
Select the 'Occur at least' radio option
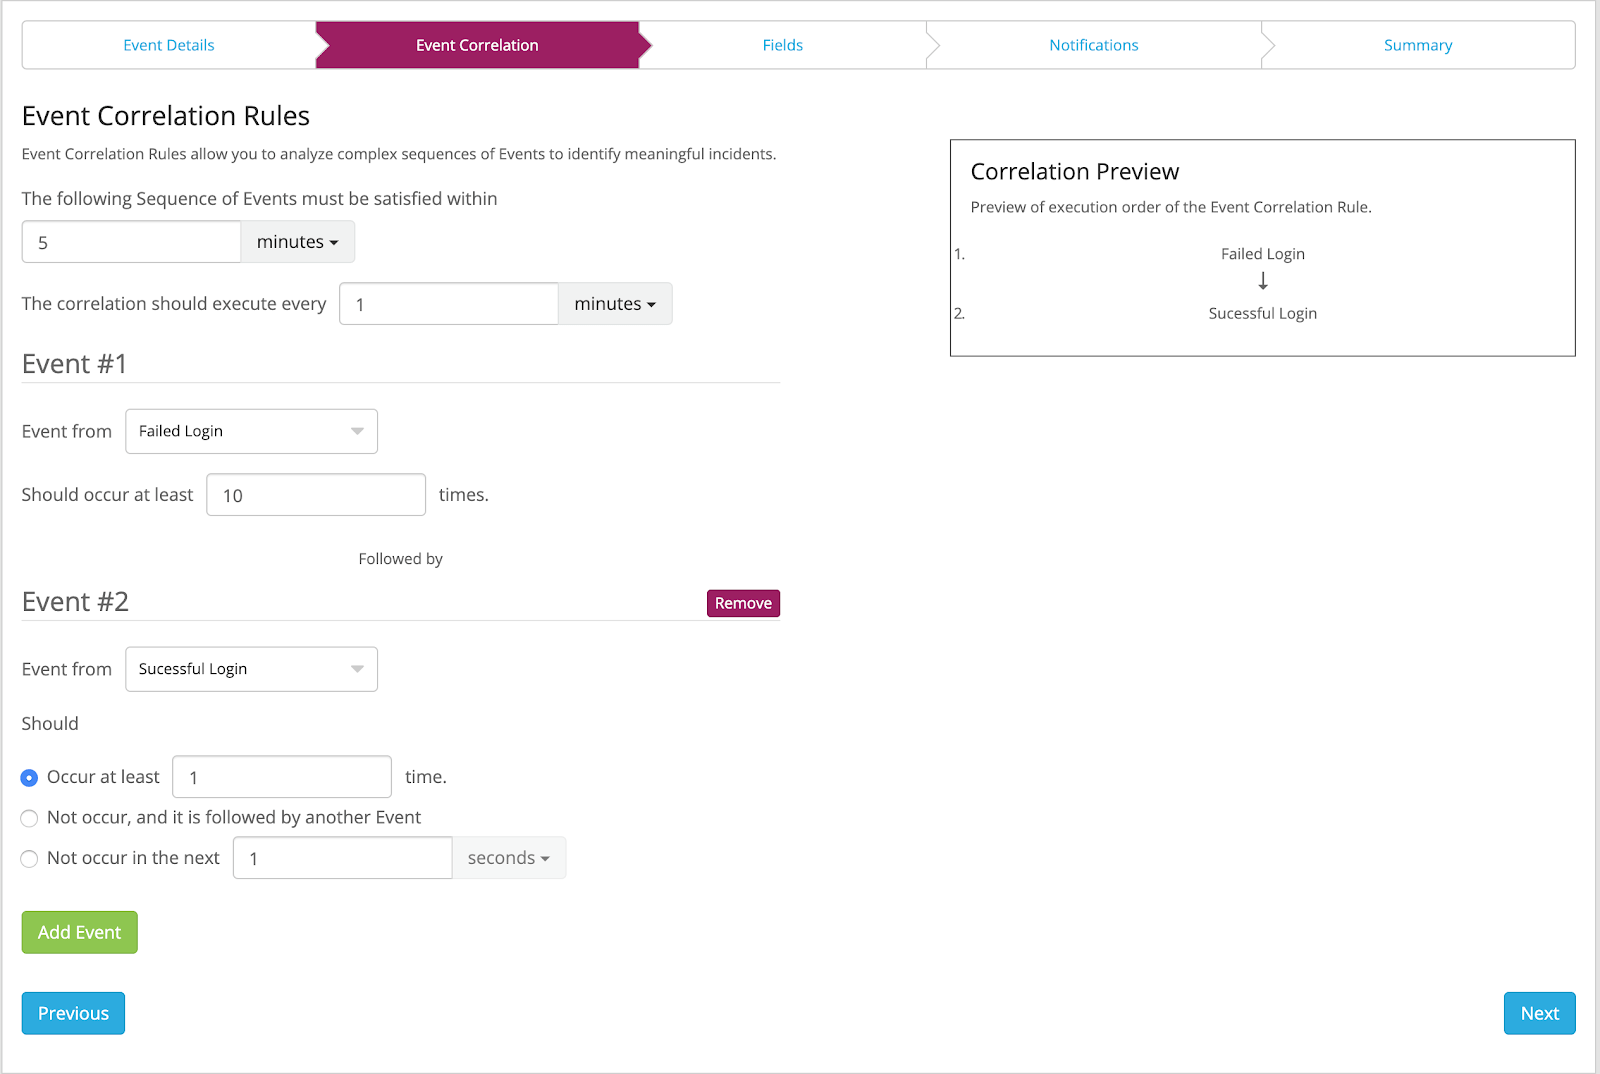(30, 778)
